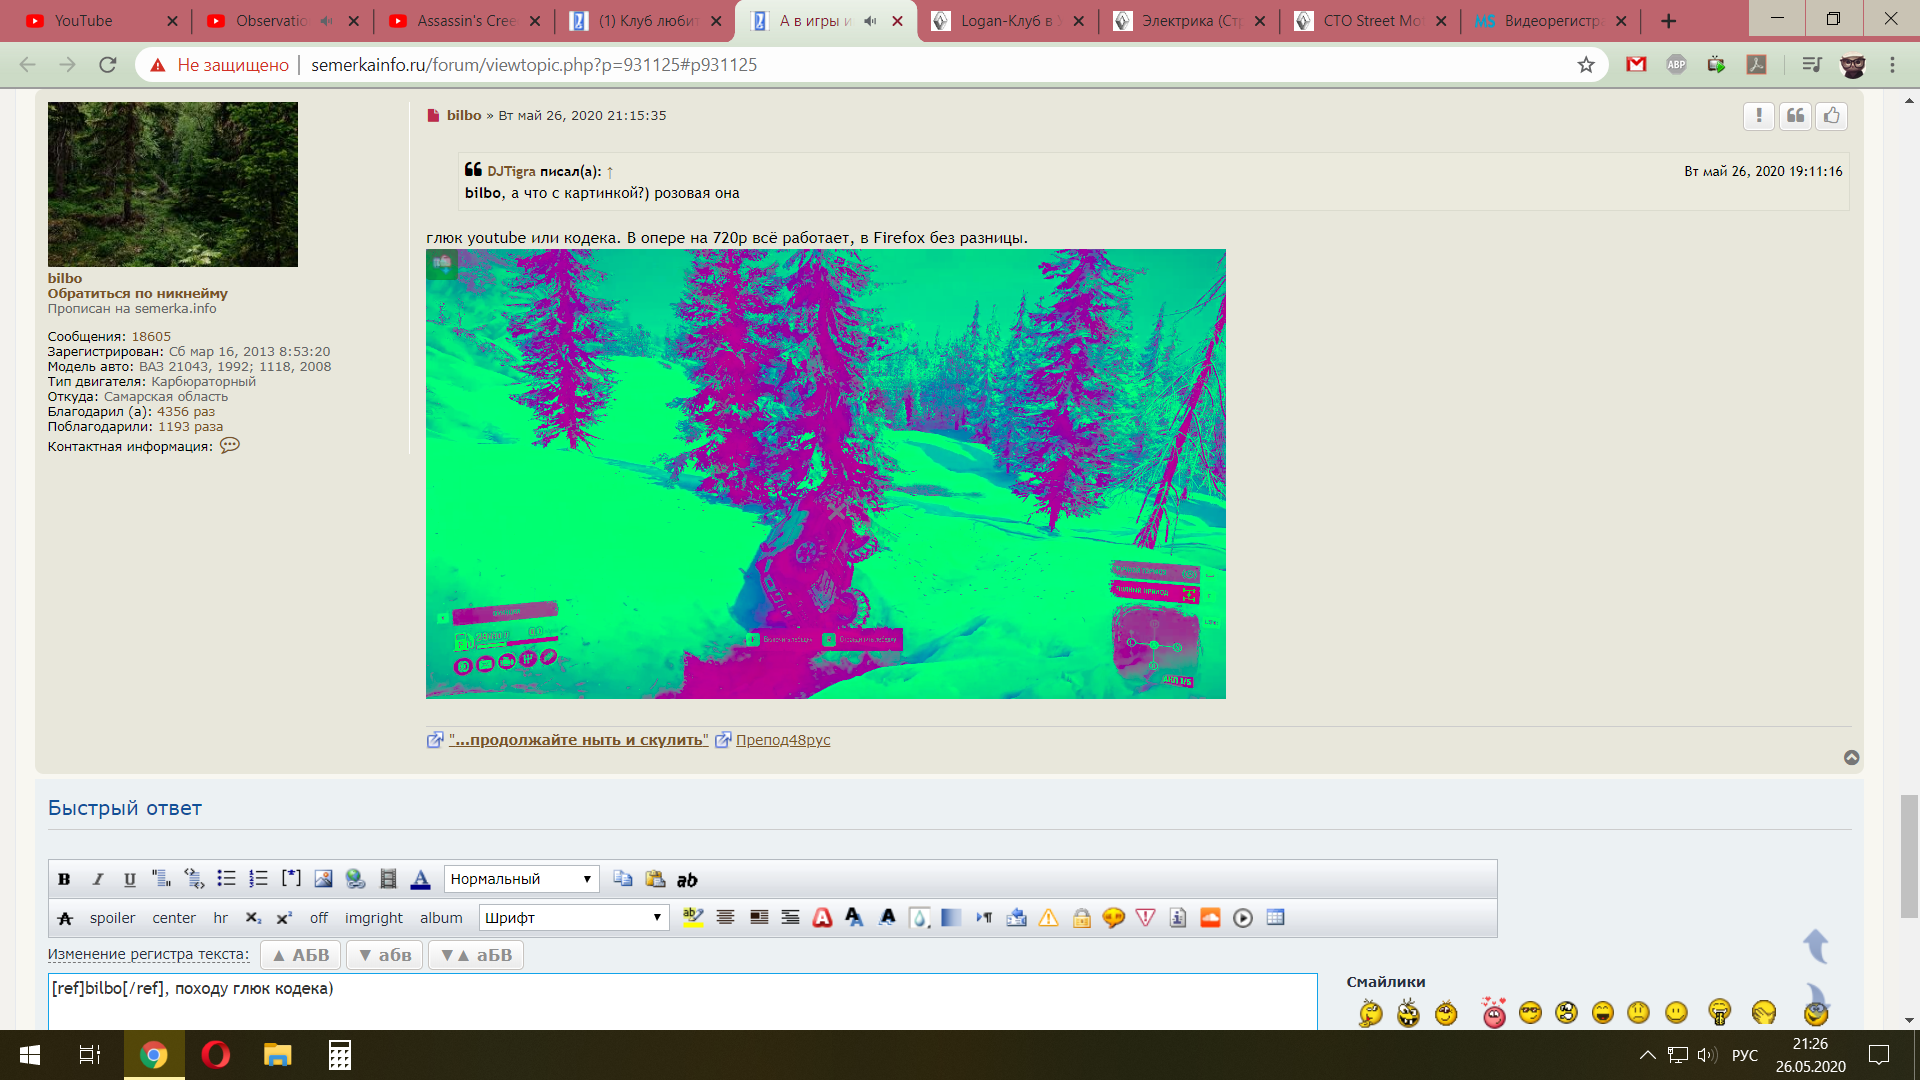Click the quote post icon on bilbo's message
This screenshot has height=1080, width=1920.
[x=1795, y=116]
